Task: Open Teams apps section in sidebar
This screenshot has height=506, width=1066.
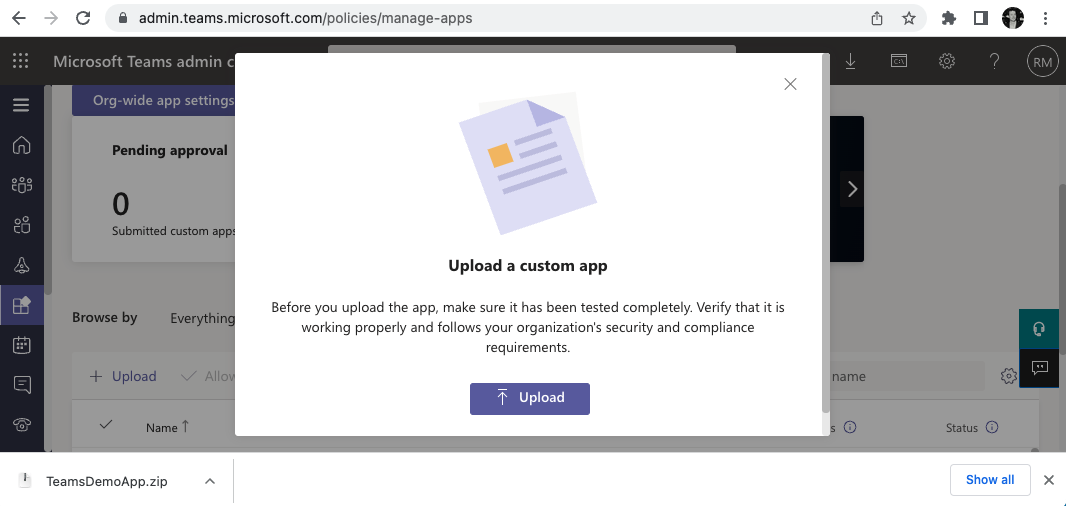Action: coord(22,305)
